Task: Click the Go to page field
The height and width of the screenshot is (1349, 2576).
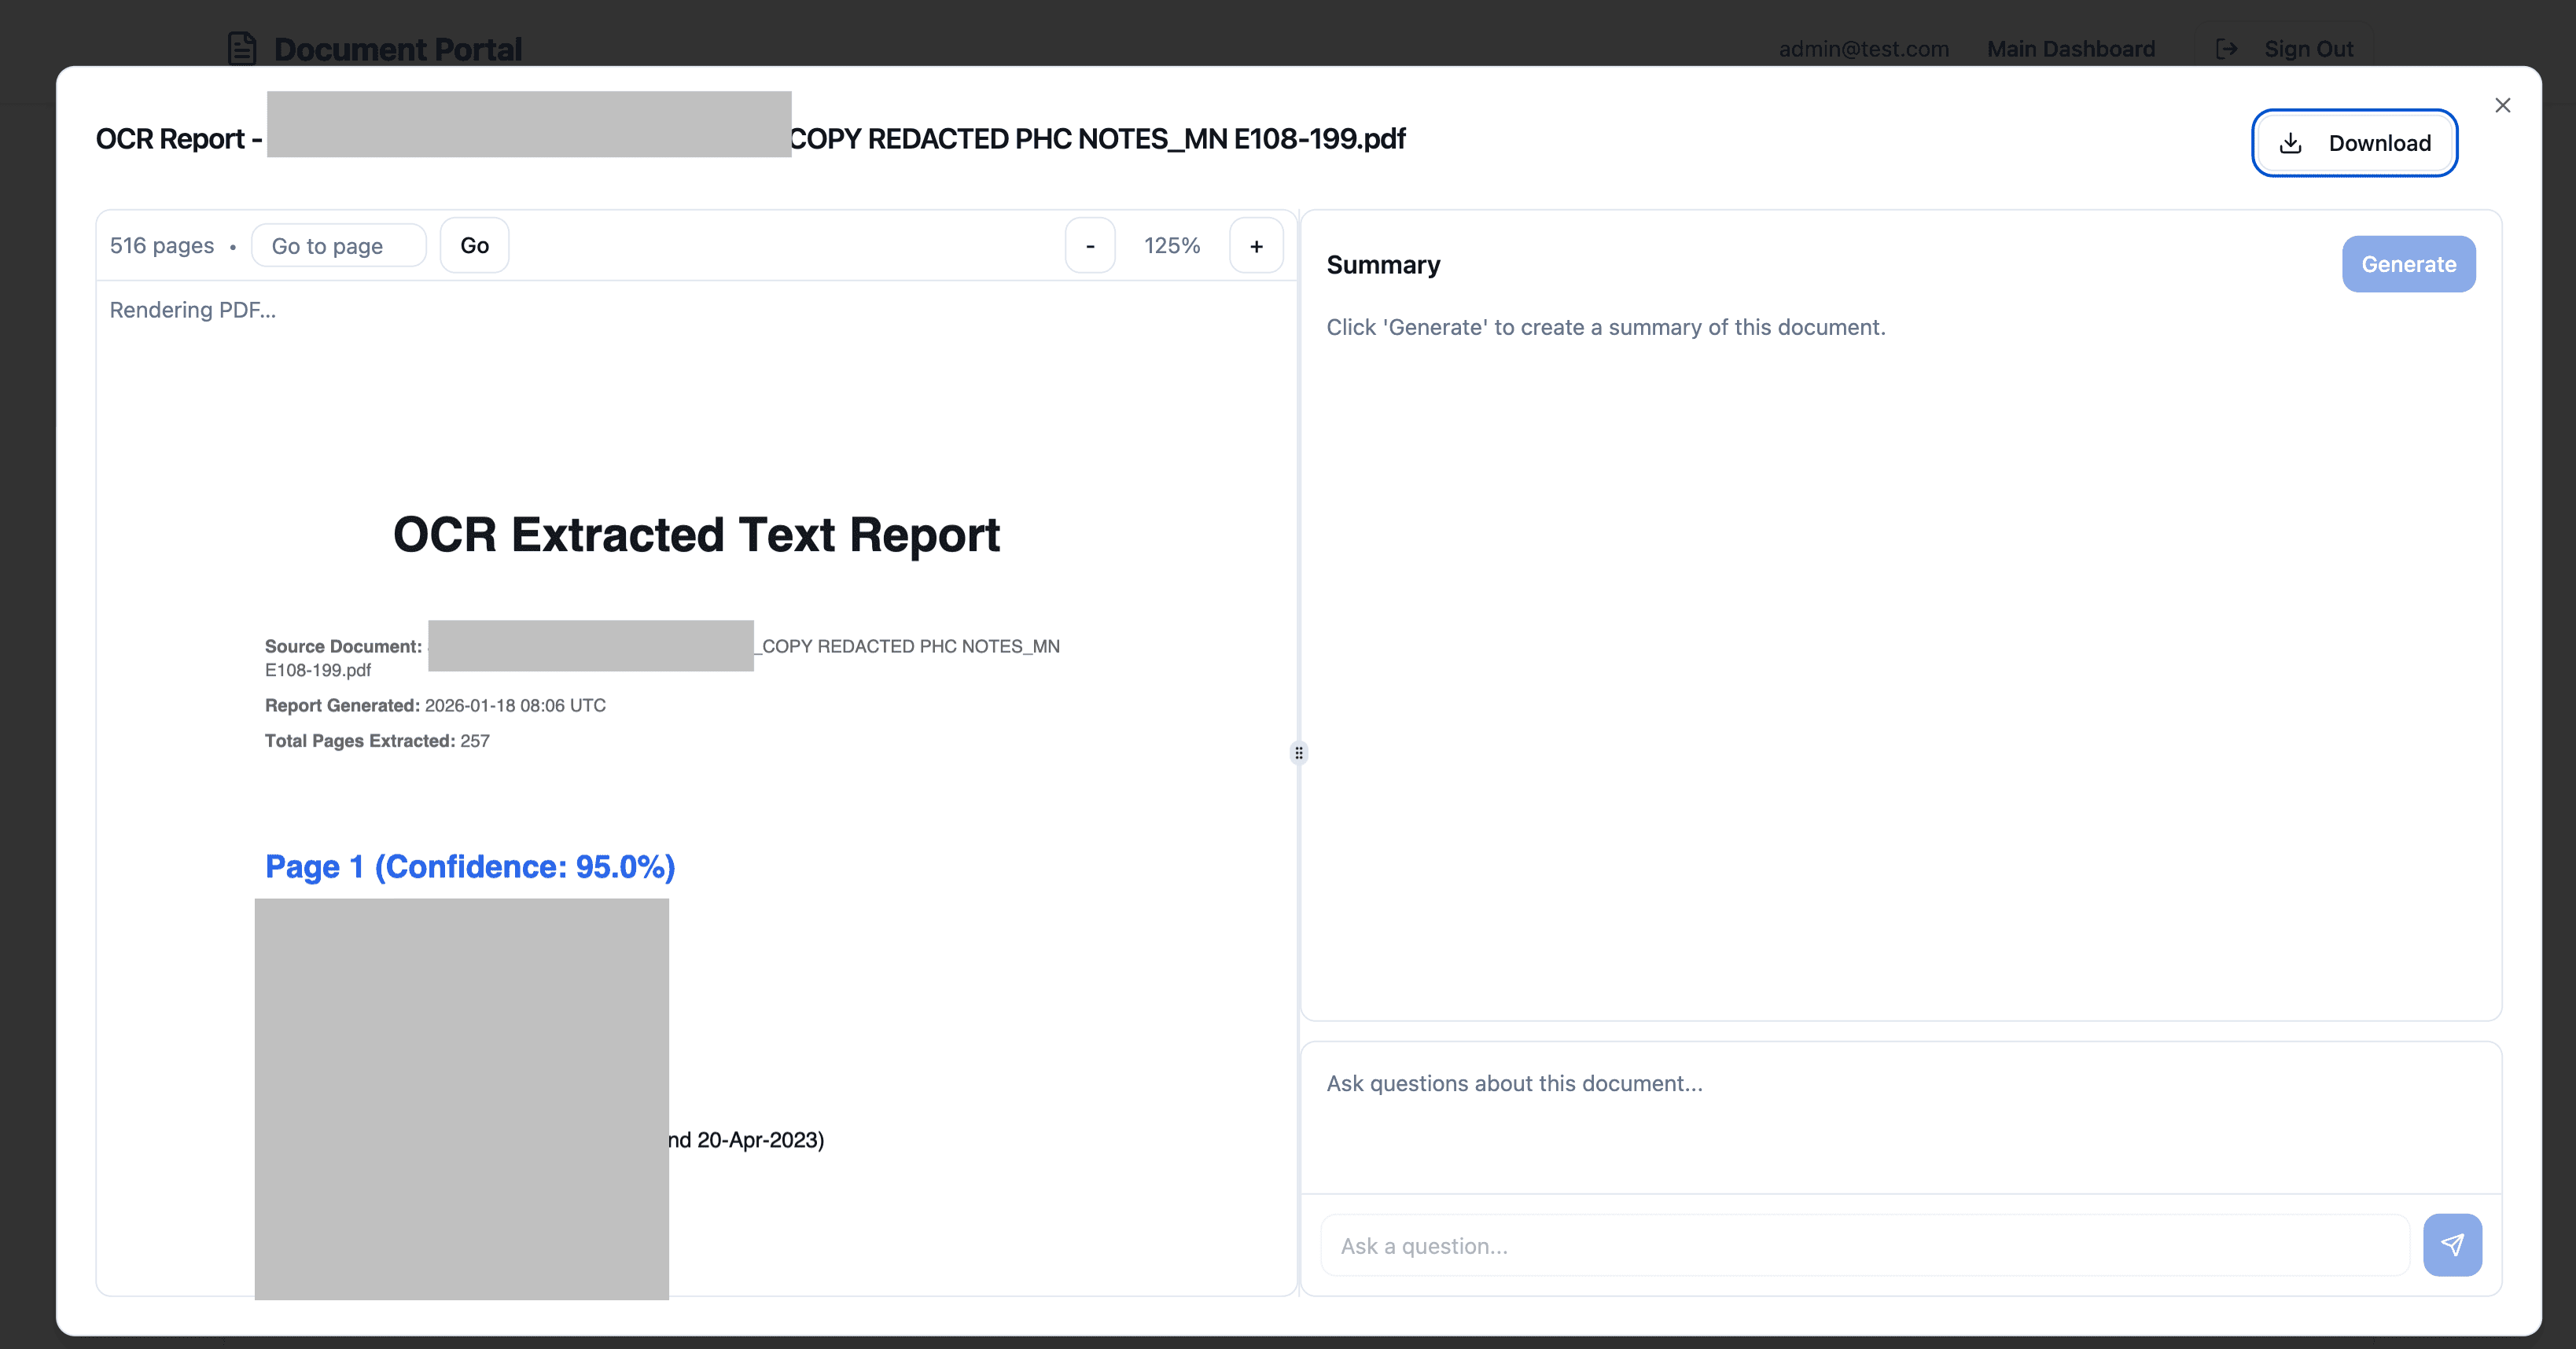Action: [338, 245]
